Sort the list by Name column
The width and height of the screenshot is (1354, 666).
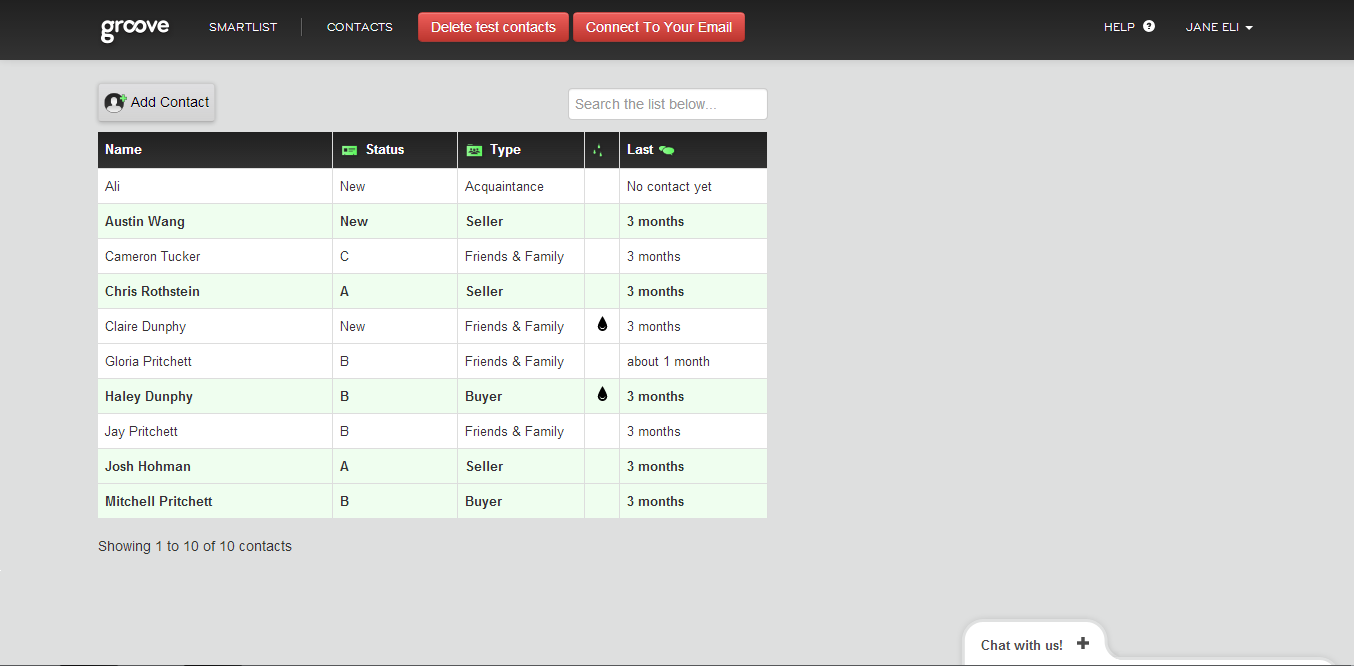coord(124,150)
